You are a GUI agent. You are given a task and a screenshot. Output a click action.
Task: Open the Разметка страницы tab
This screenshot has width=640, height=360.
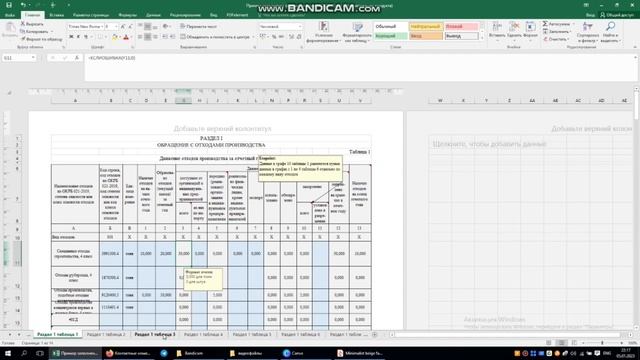coord(91,15)
